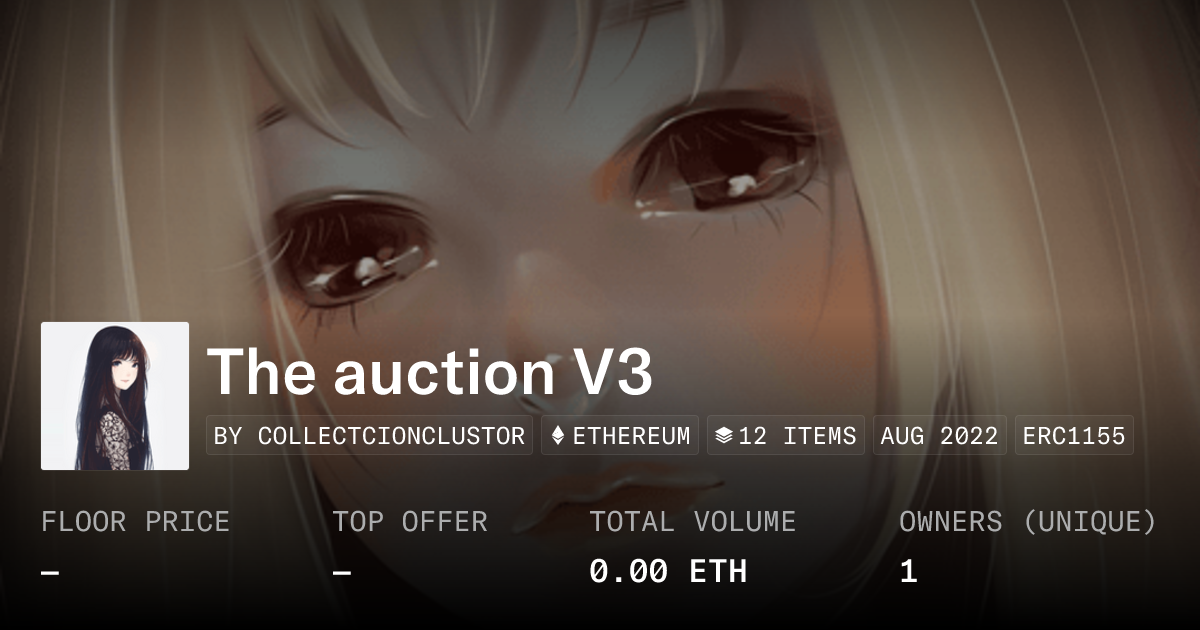Click the AUG 2022 date badge
1200x630 pixels.
coord(940,436)
